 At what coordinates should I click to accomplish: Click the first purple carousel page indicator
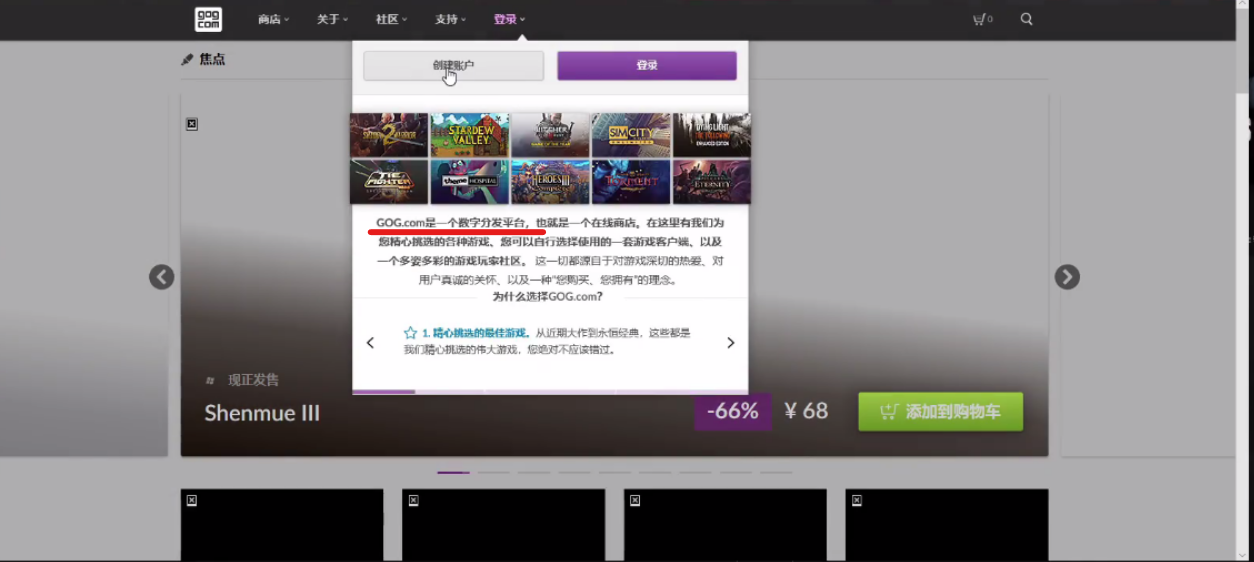tap(453, 472)
